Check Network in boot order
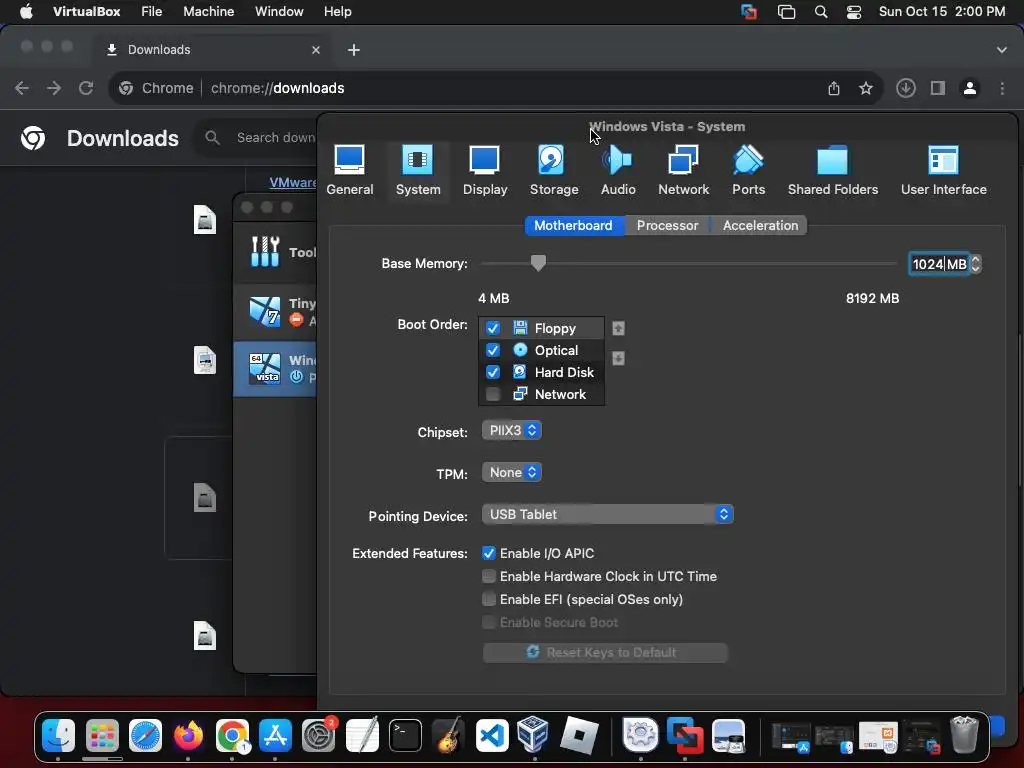1024x768 pixels. coord(492,394)
